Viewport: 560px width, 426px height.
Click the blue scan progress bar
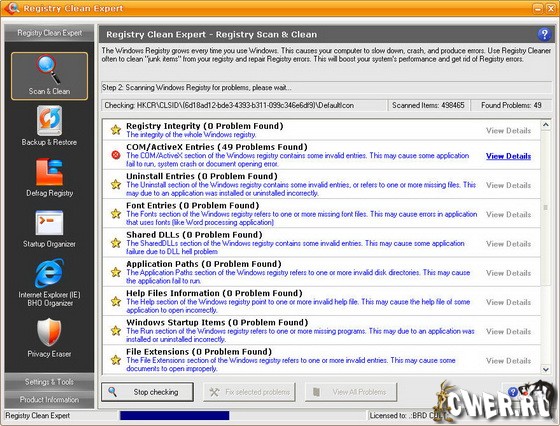(175, 416)
